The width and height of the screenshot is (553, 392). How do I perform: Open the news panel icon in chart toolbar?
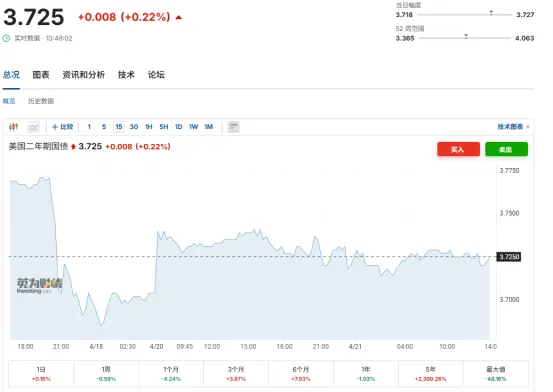click(233, 127)
